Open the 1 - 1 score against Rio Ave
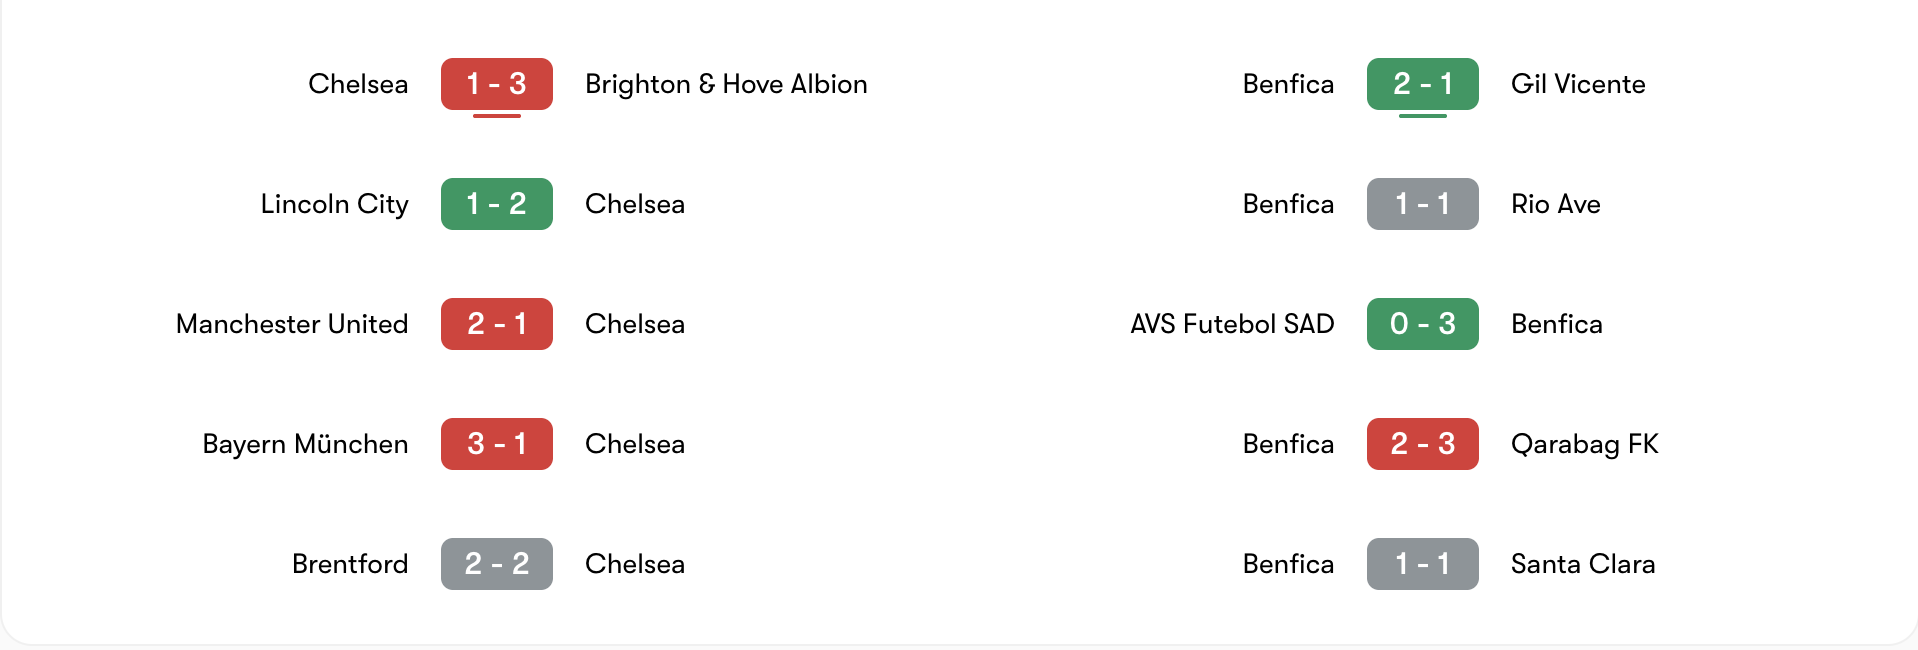Screen dimensions: 1918x650 (x=1422, y=204)
